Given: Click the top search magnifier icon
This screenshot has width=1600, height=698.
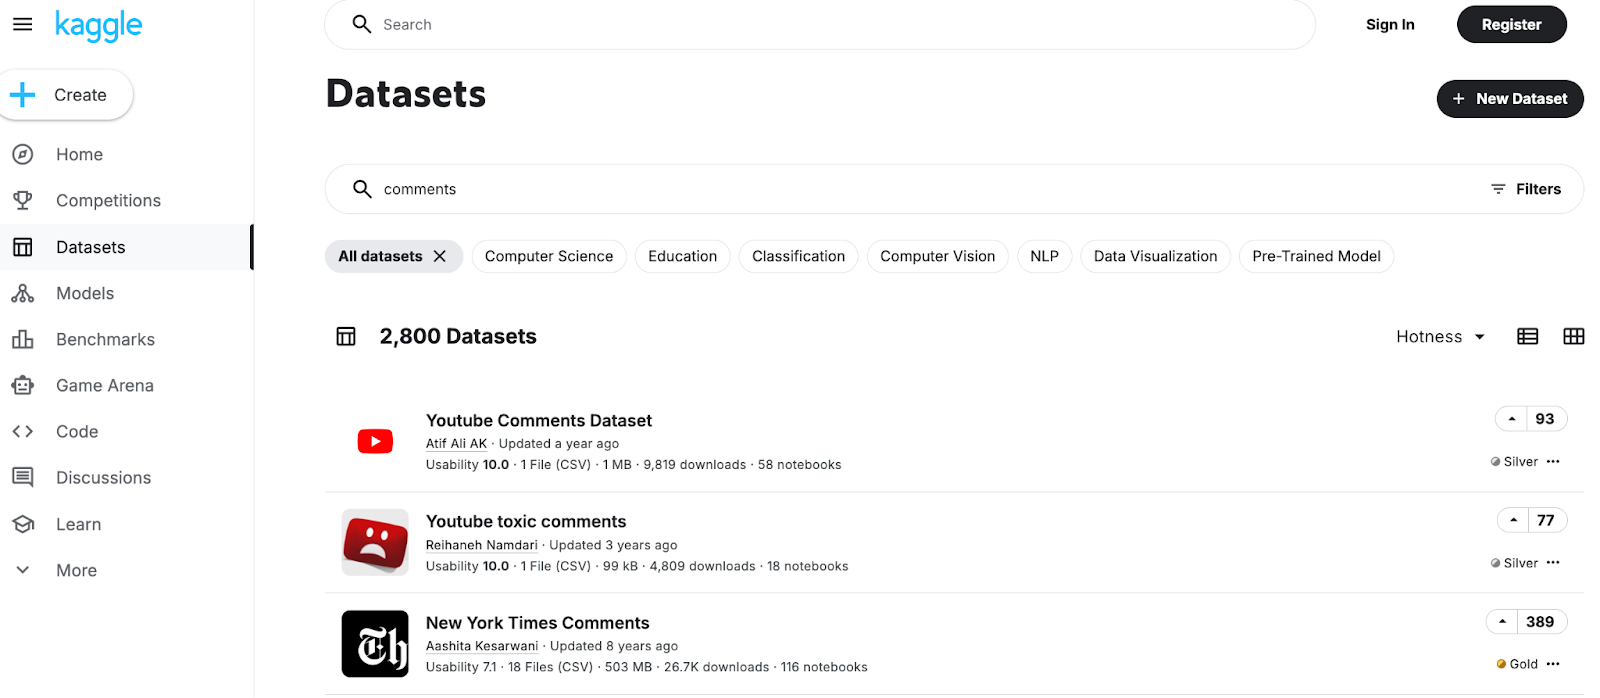Looking at the screenshot, I should pos(362,24).
